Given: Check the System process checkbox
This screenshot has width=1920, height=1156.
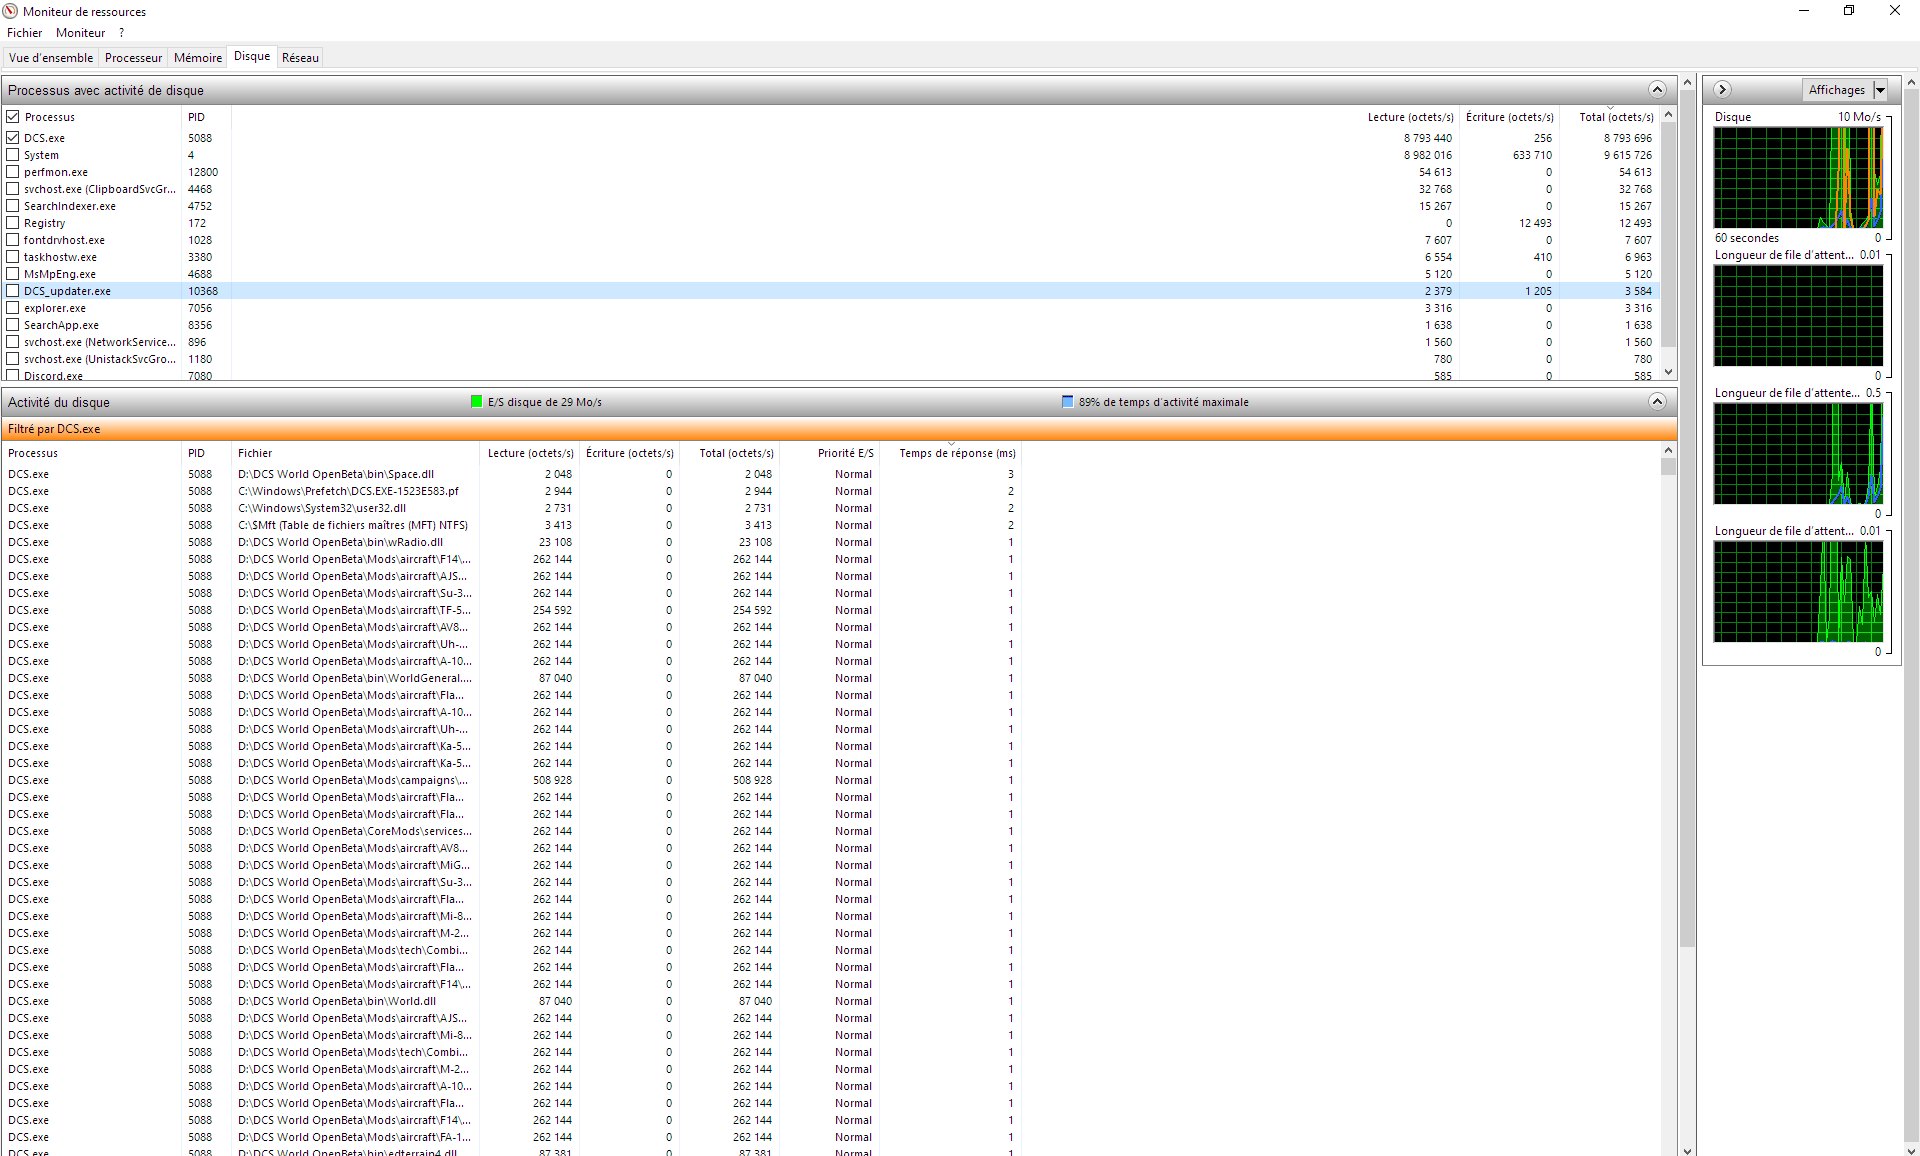Looking at the screenshot, I should click(x=13, y=155).
